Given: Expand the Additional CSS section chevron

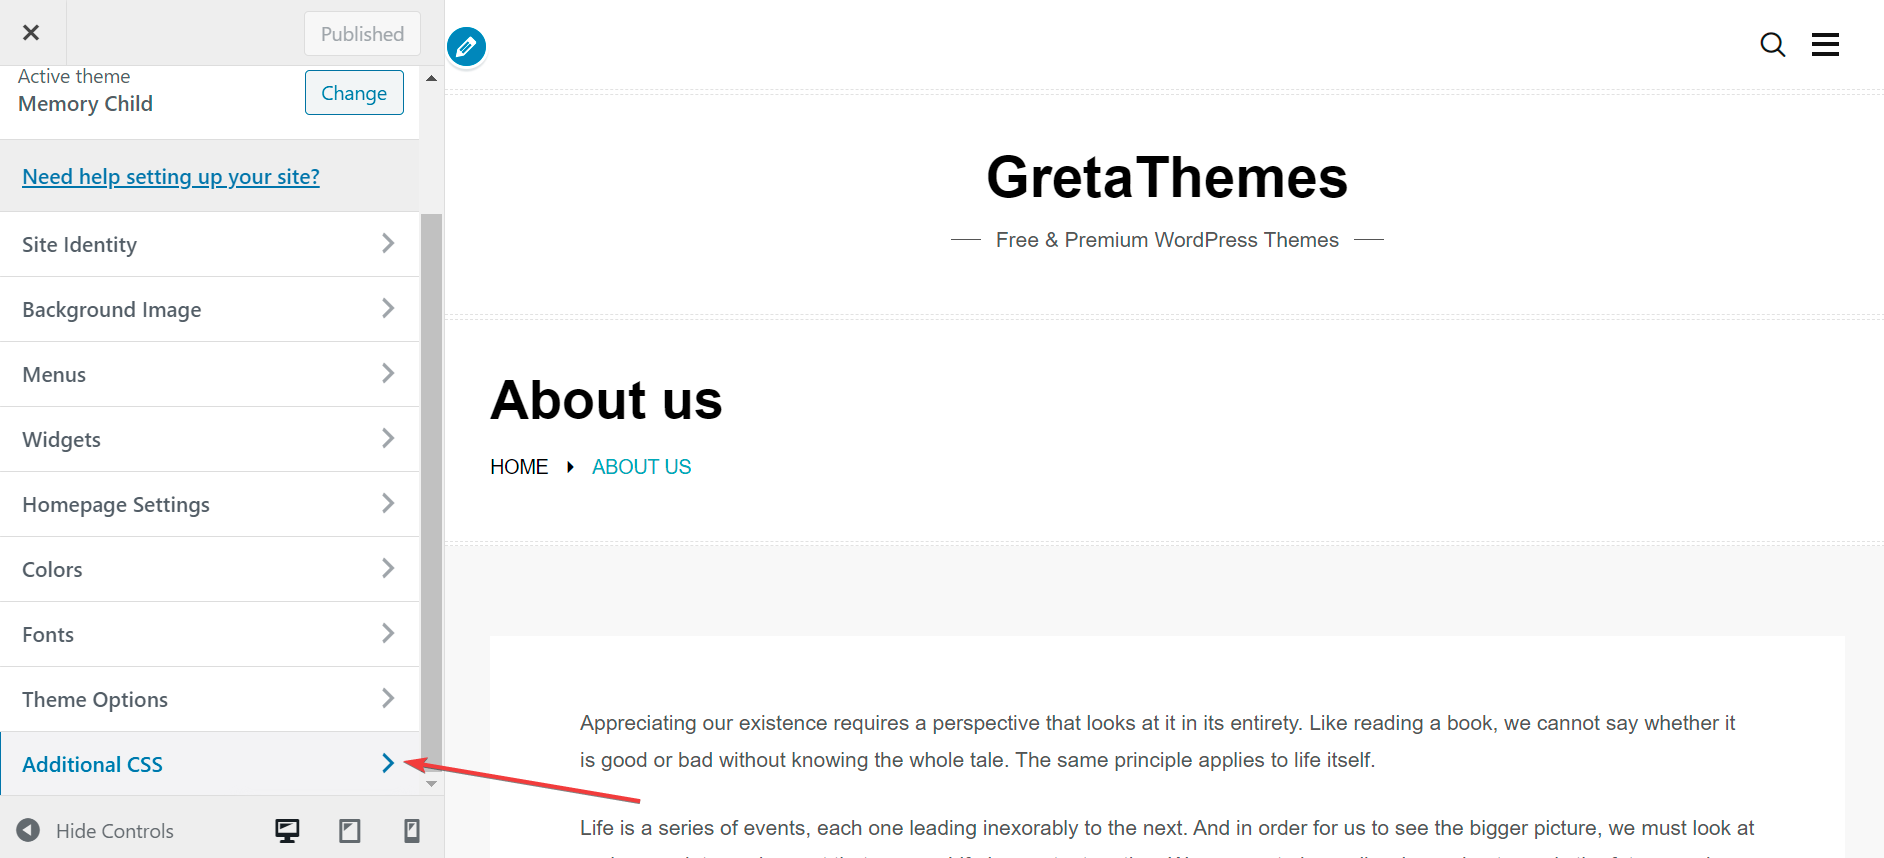Looking at the screenshot, I should (x=388, y=764).
